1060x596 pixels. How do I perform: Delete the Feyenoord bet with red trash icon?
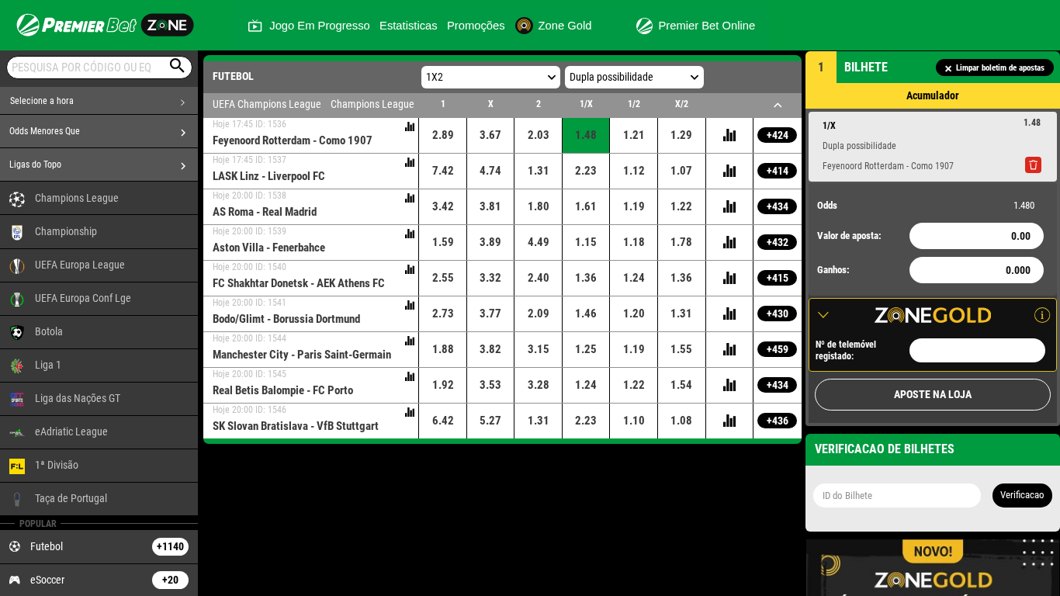click(x=1032, y=165)
